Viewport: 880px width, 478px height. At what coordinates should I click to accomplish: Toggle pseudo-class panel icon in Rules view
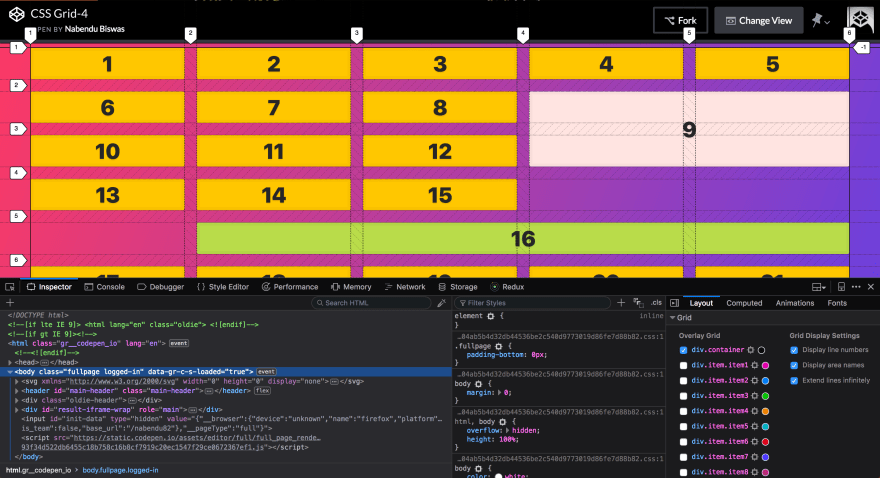point(638,303)
